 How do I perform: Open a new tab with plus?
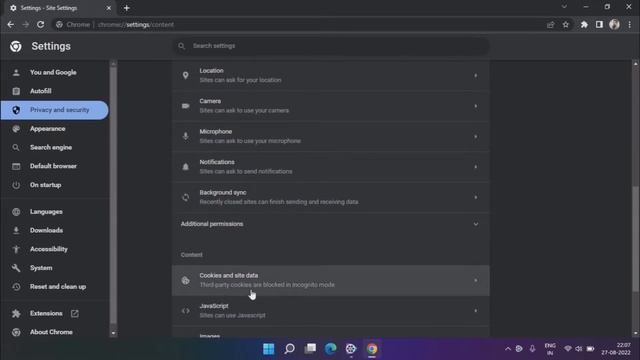[127, 8]
